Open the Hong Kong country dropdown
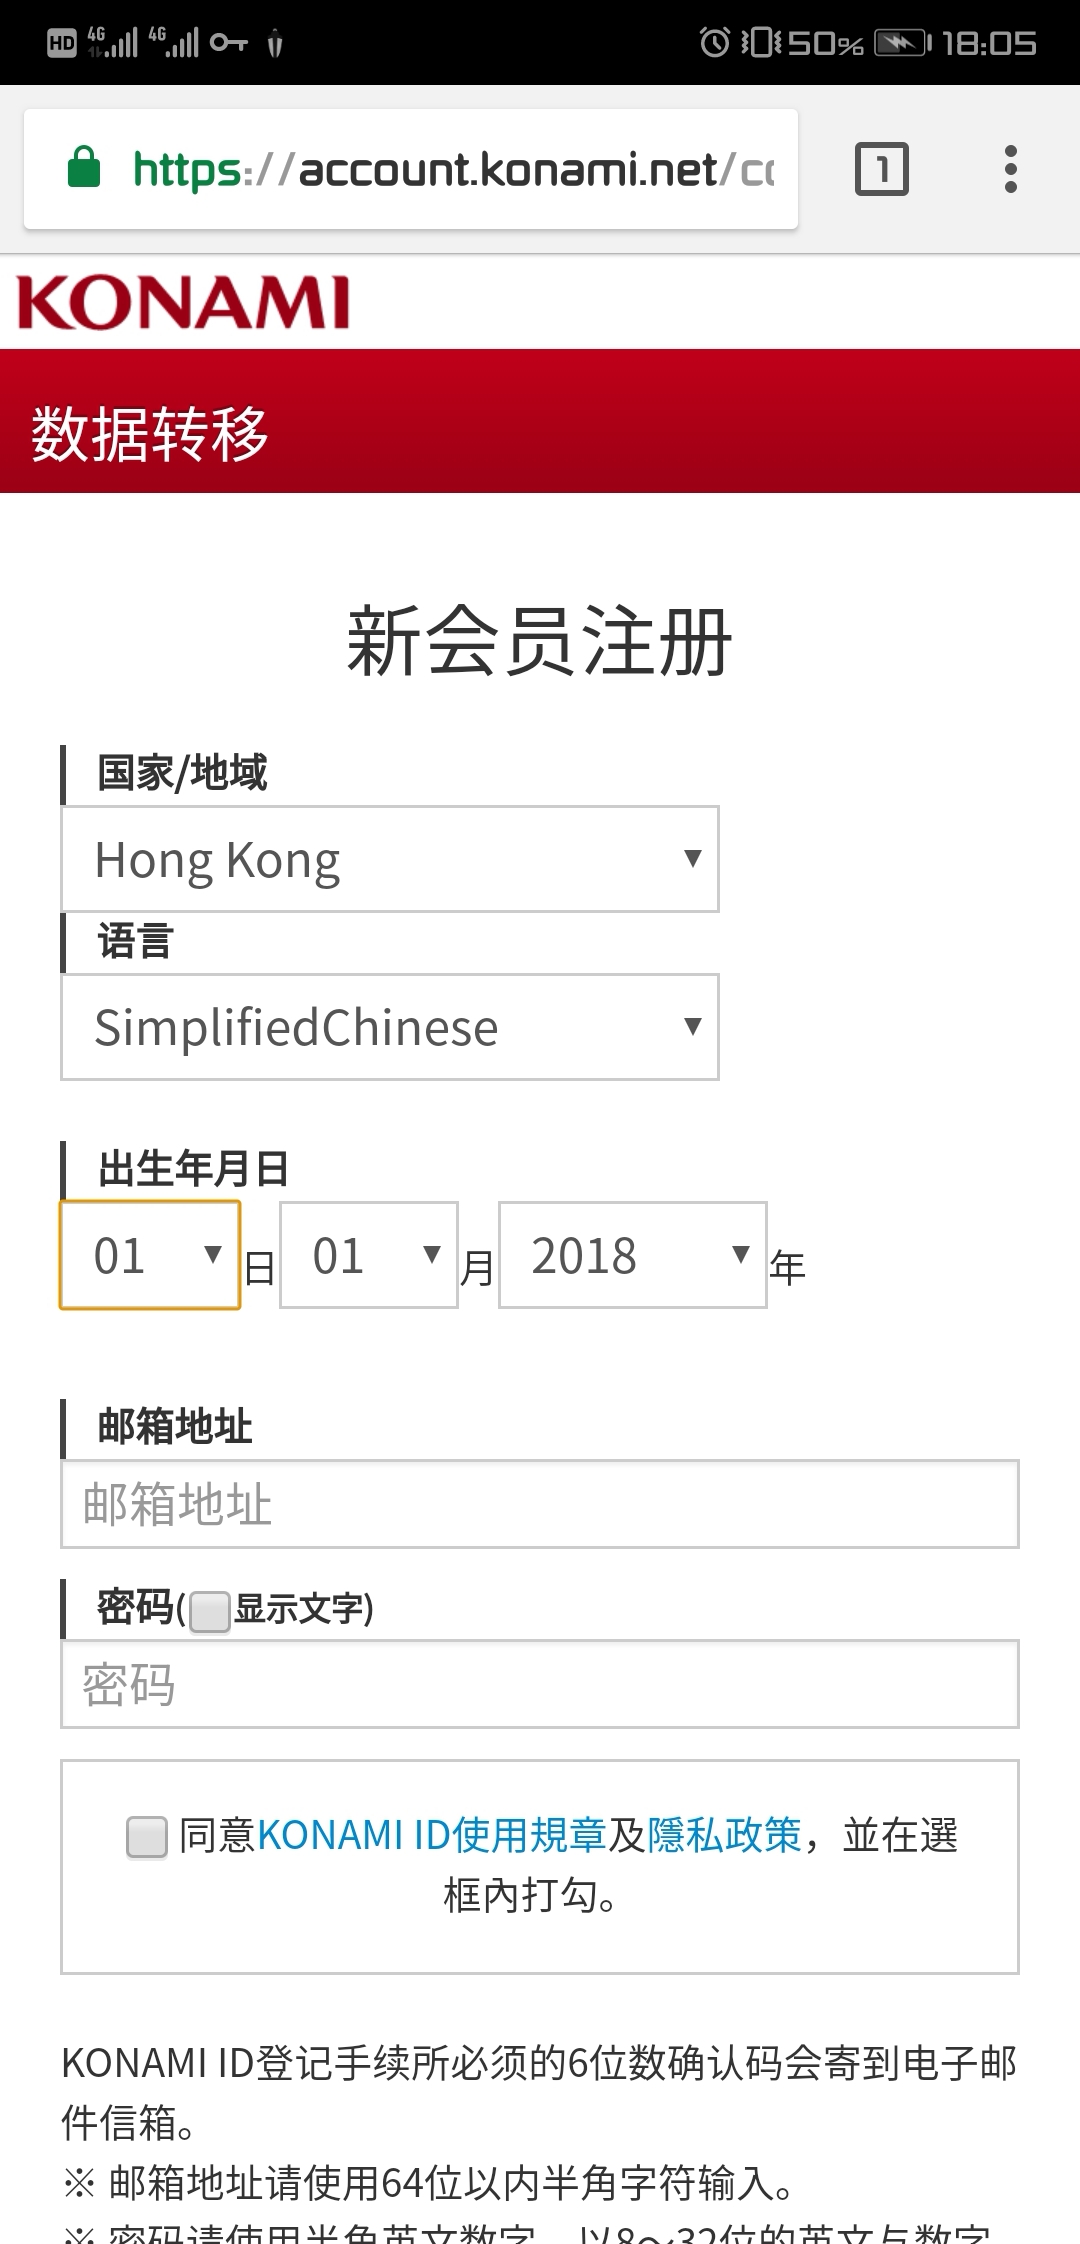Screen dimensions: 1080x2244 [390, 858]
